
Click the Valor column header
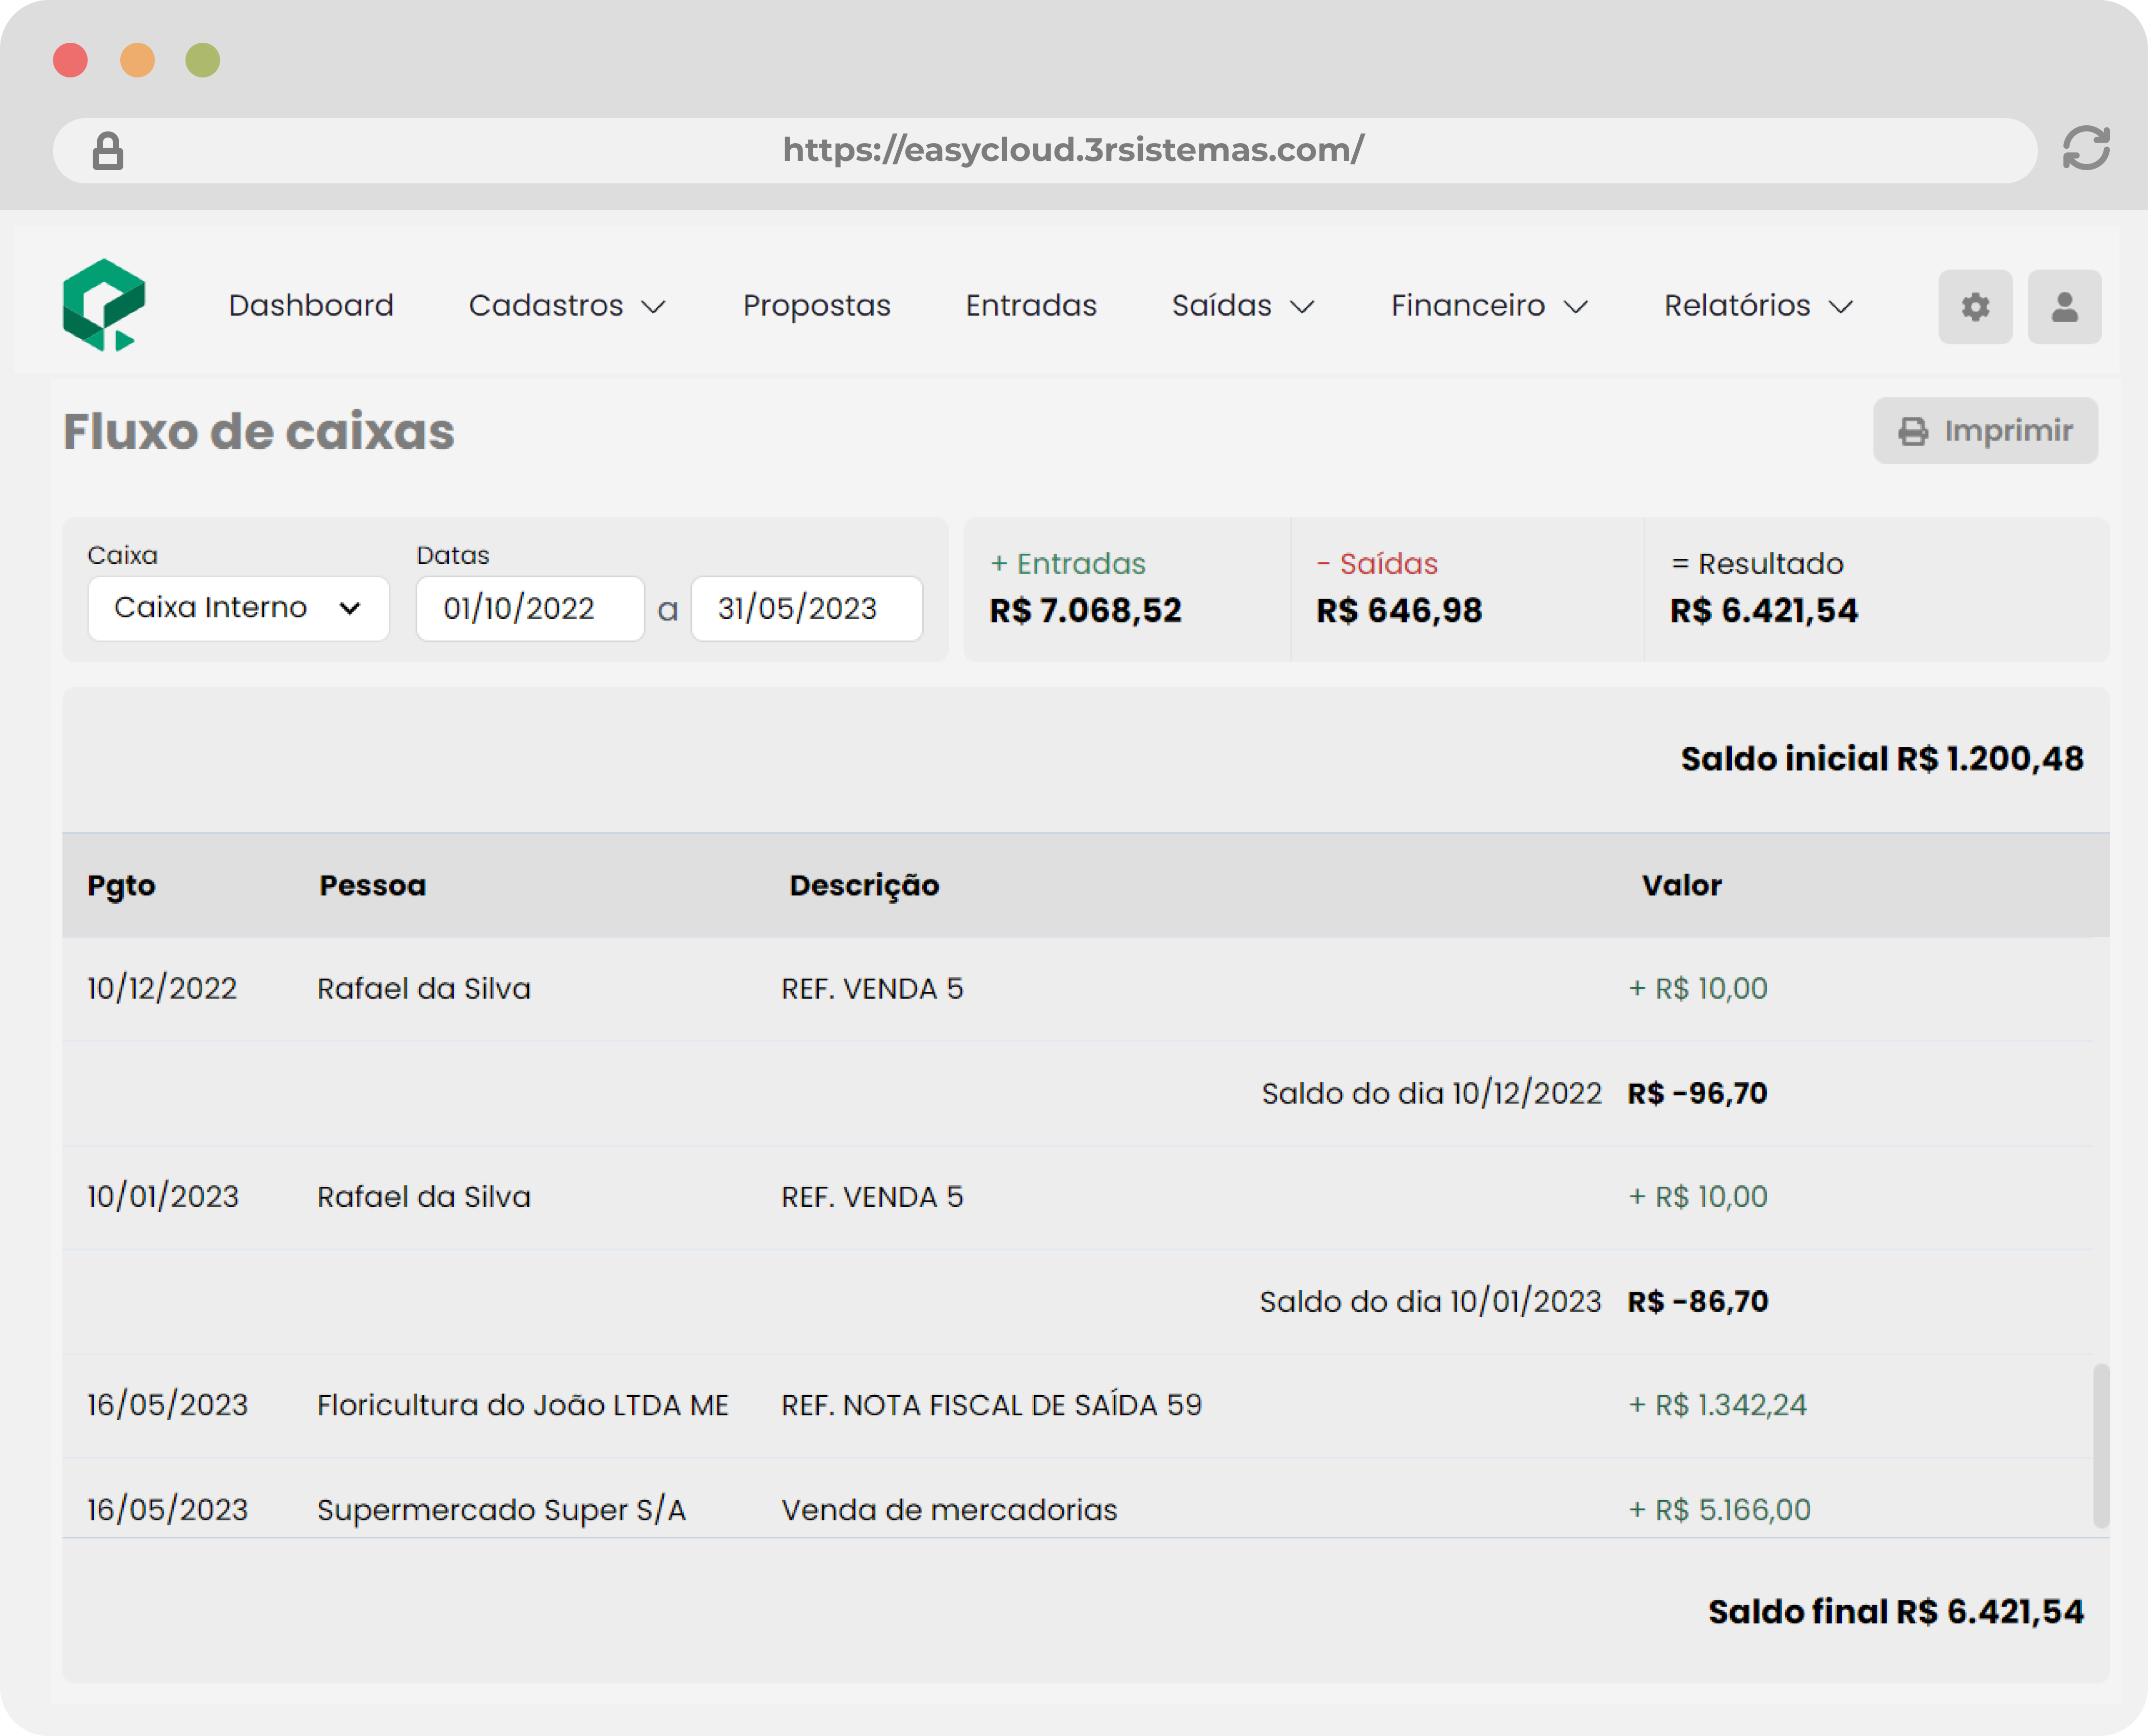click(1681, 885)
